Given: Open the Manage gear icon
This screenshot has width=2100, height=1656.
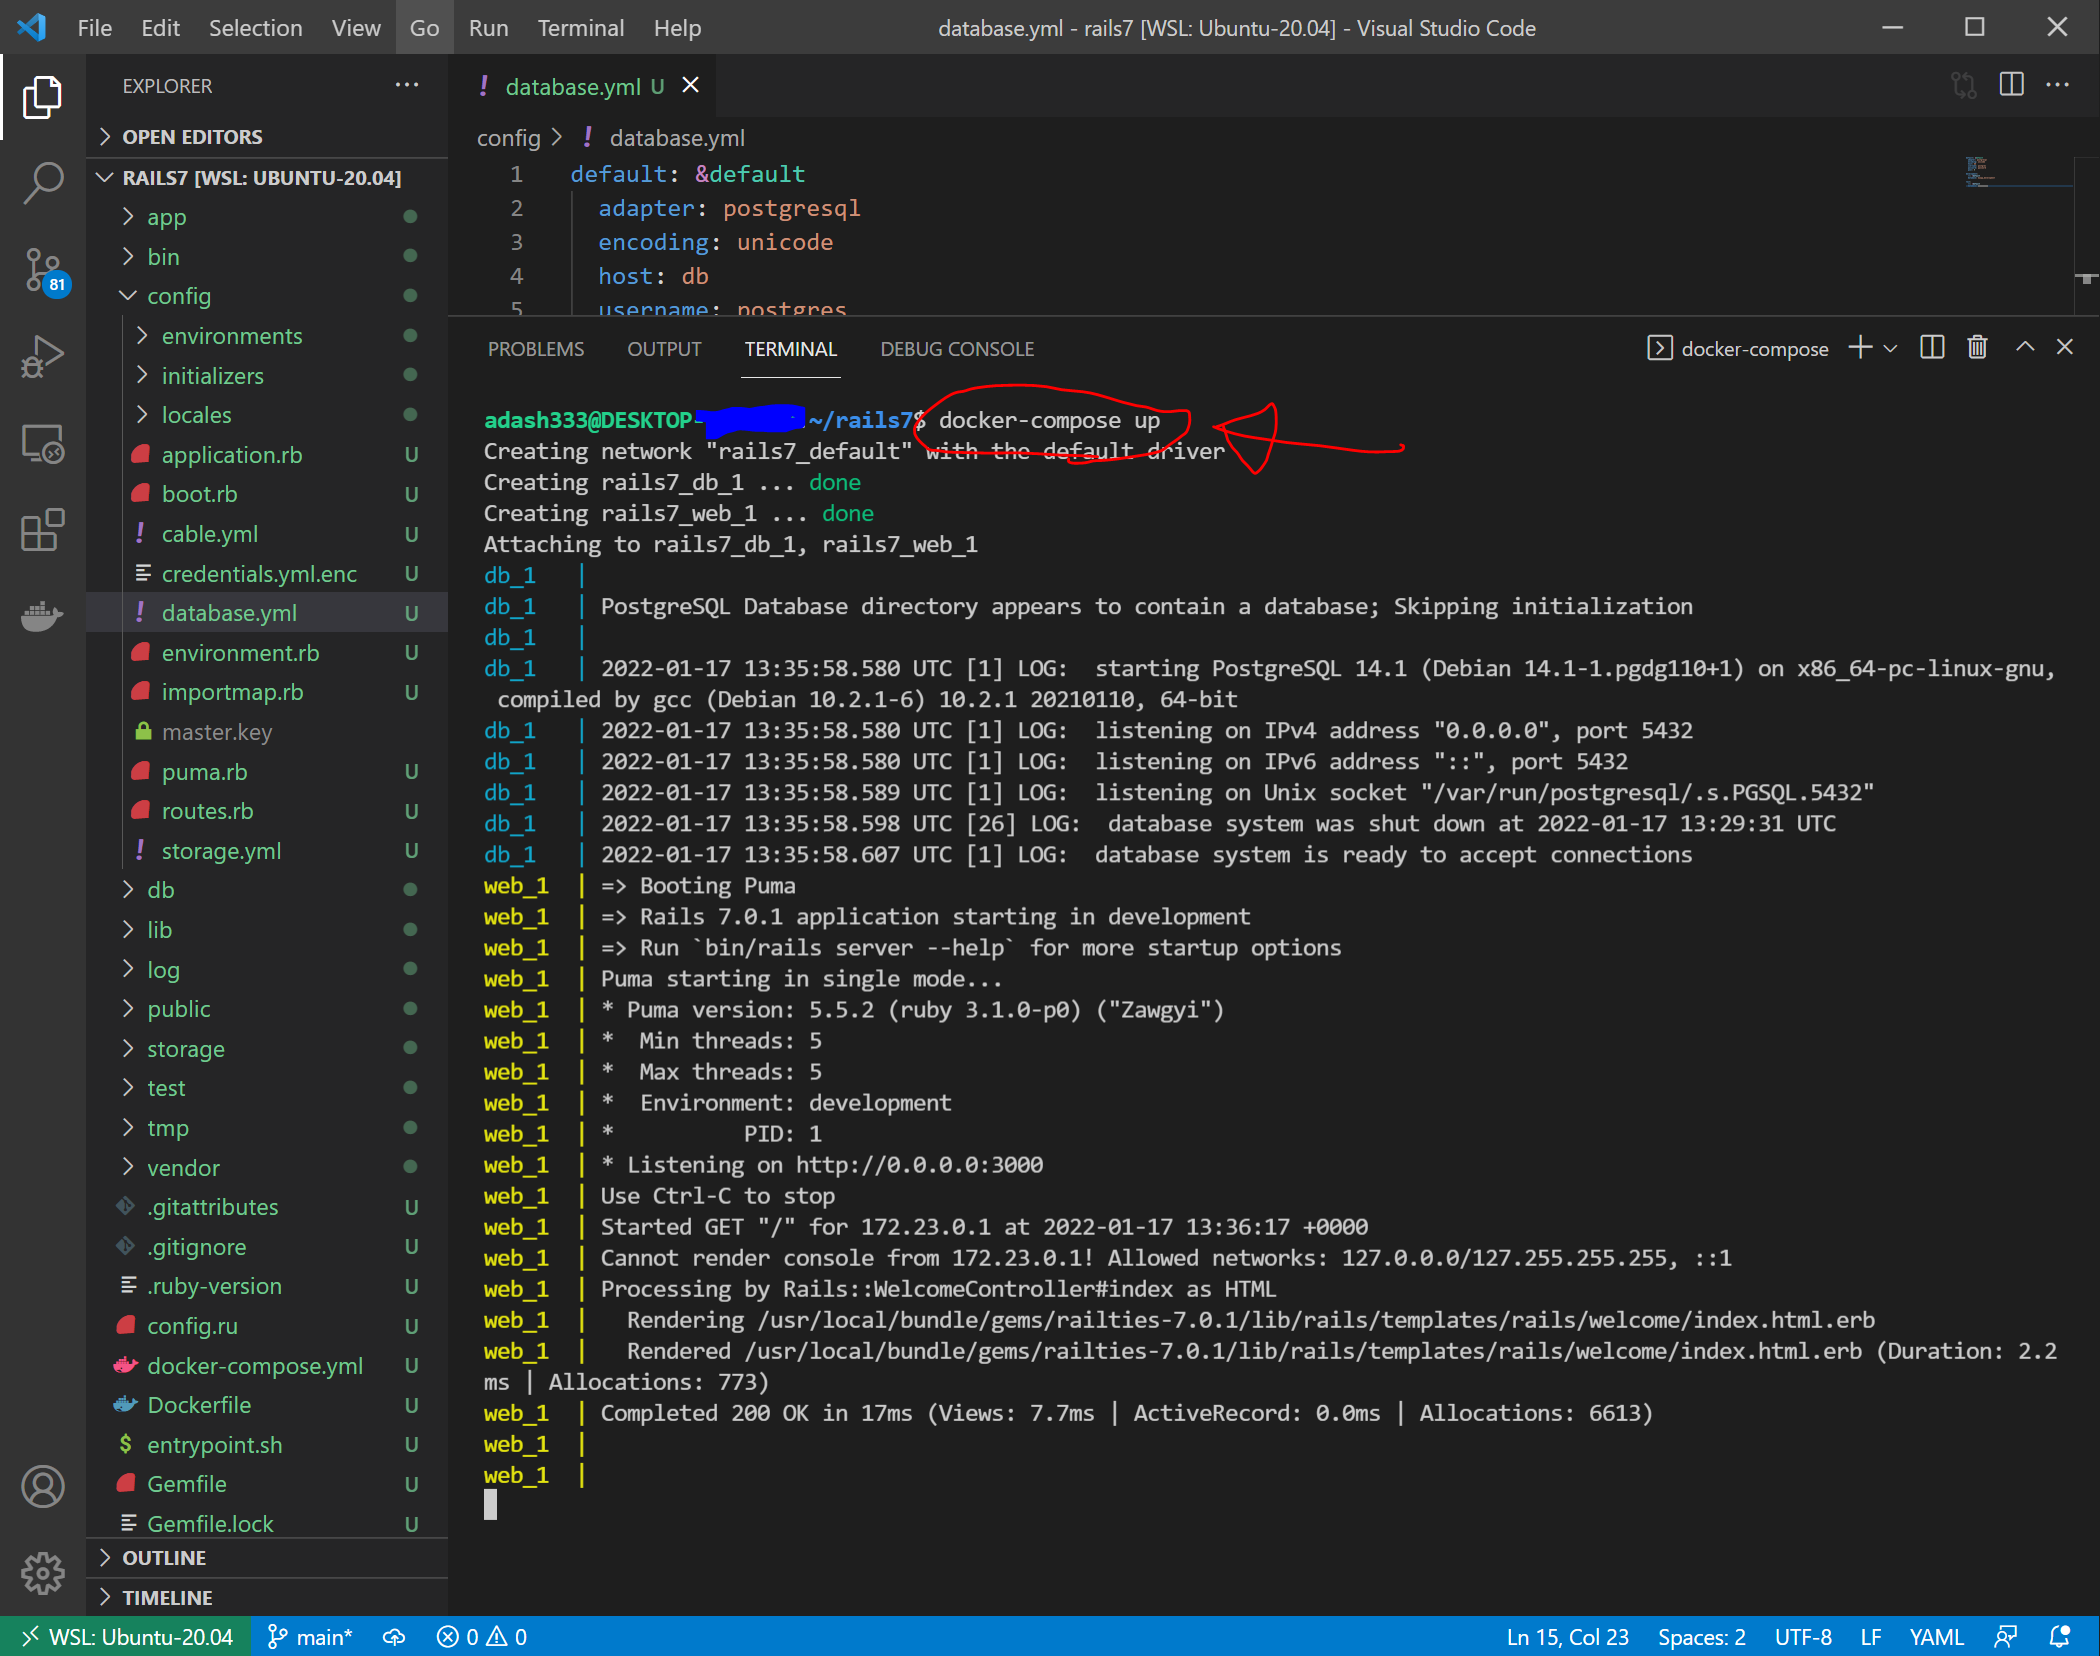Looking at the screenshot, I should 42,1573.
